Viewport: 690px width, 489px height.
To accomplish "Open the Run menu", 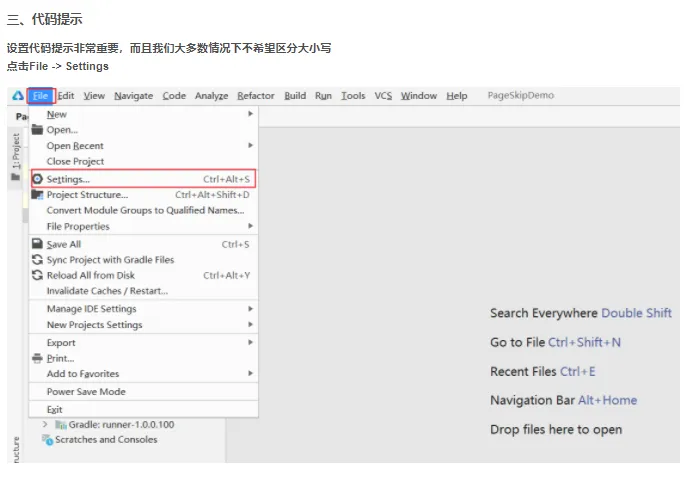I will click(323, 96).
